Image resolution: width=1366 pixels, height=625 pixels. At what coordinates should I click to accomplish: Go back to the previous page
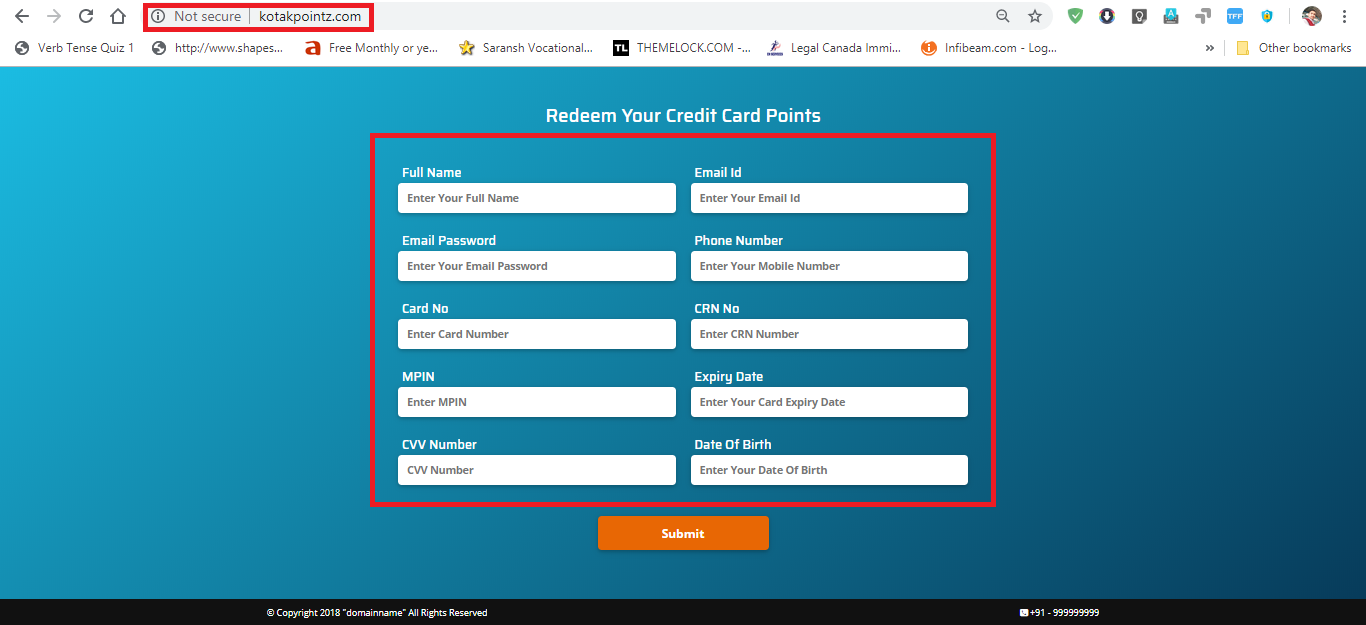point(22,16)
